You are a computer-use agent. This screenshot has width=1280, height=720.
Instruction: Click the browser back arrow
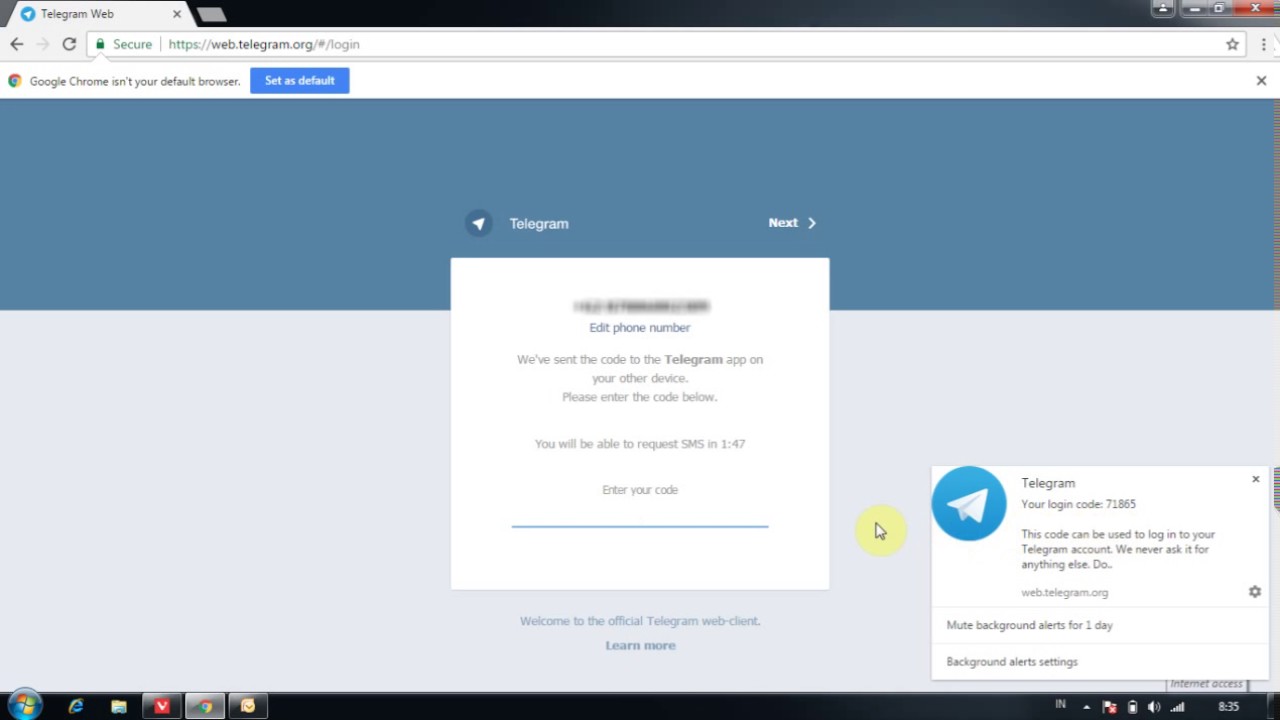[16, 44]
